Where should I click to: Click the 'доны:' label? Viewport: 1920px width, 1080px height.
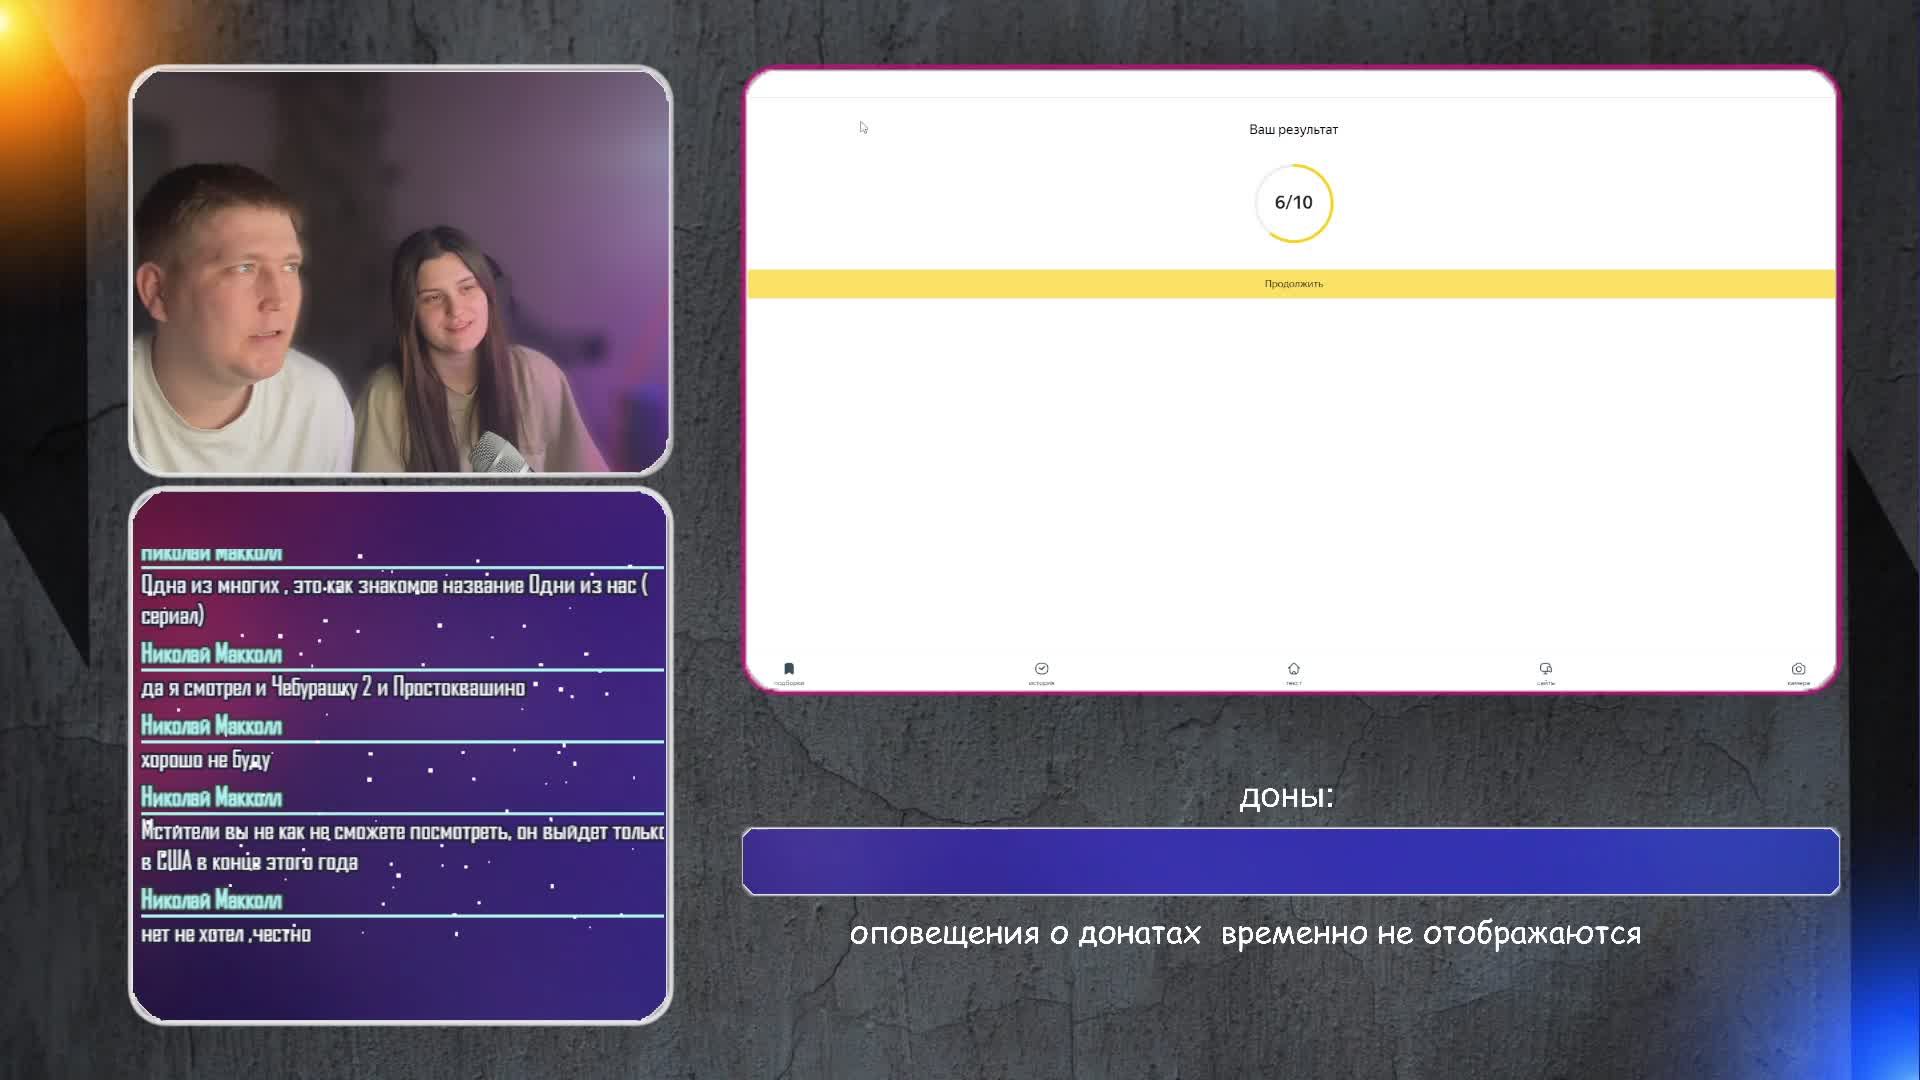pyautogui.click(x=1286, y=797)
